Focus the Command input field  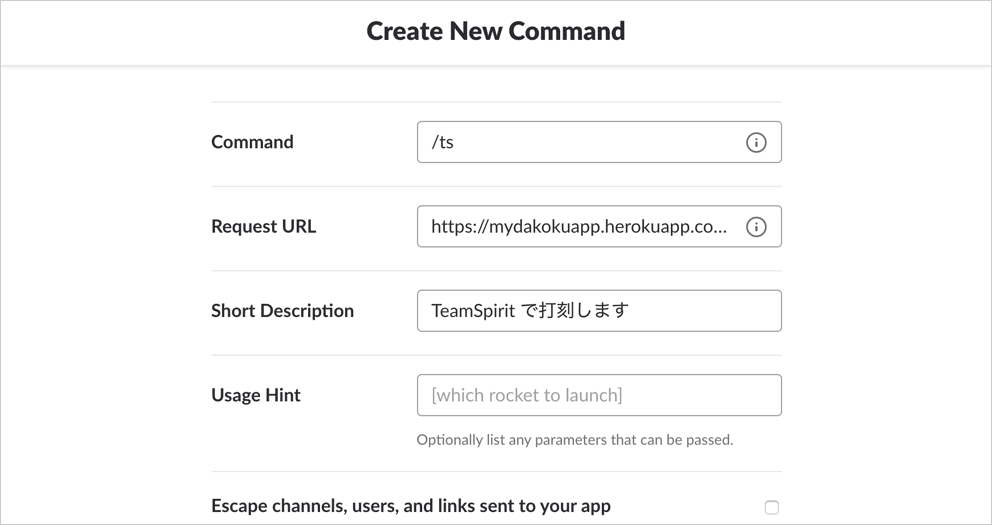point(580,142)
